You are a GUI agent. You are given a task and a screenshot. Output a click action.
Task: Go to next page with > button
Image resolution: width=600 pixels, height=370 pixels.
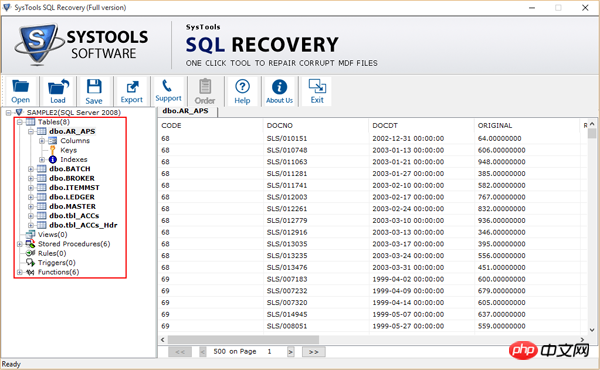(291, 352)
